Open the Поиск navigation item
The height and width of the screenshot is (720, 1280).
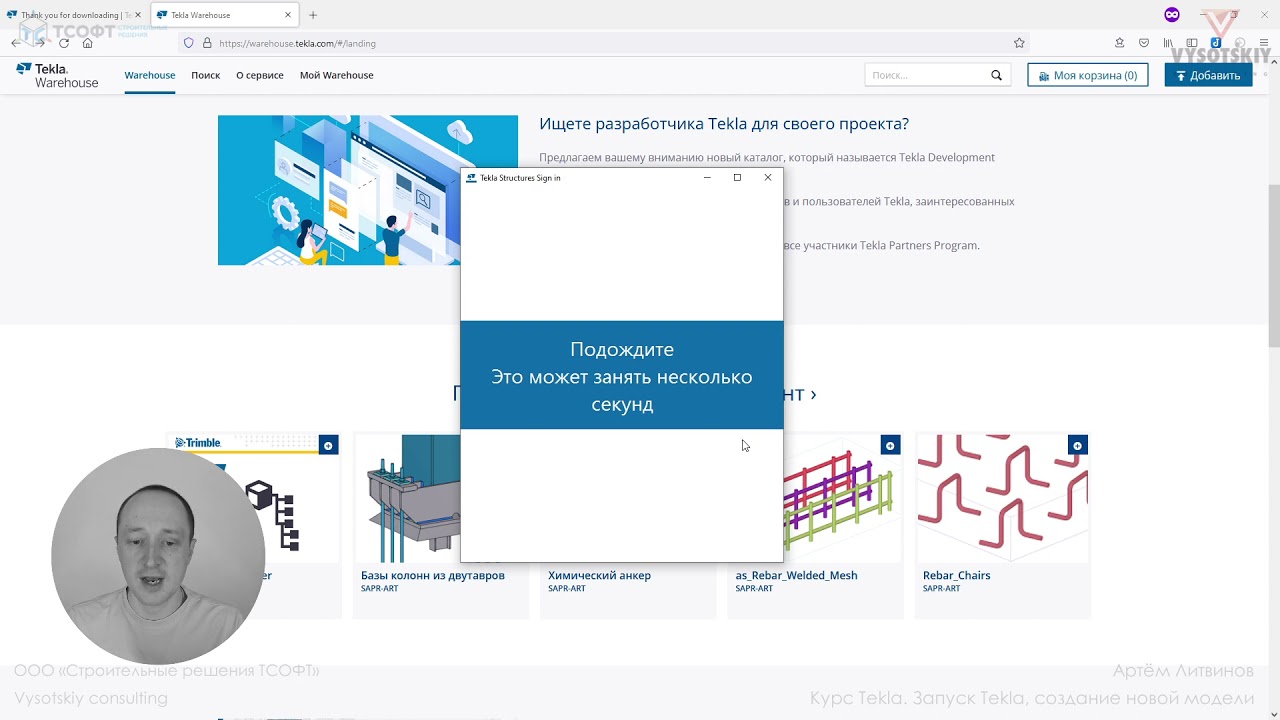205,75
